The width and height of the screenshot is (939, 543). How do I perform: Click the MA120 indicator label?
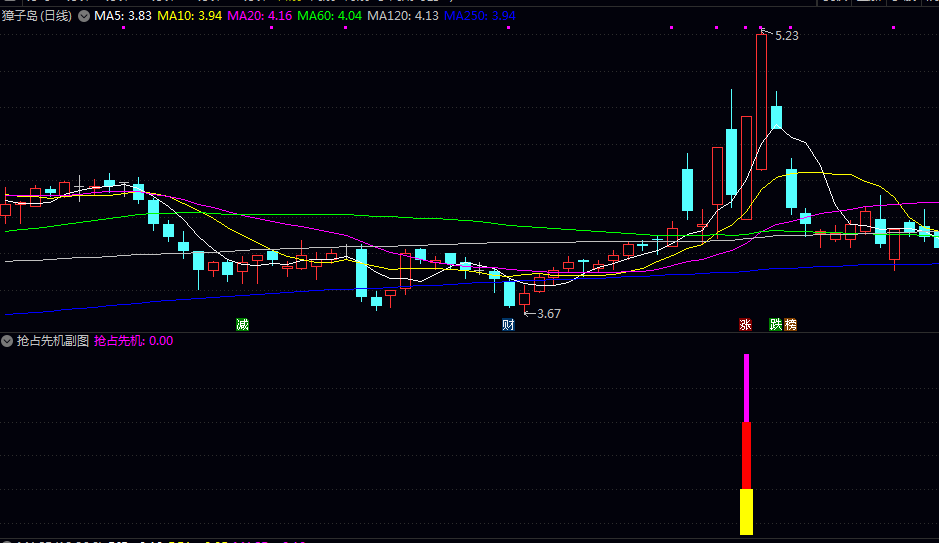point(403,16)
